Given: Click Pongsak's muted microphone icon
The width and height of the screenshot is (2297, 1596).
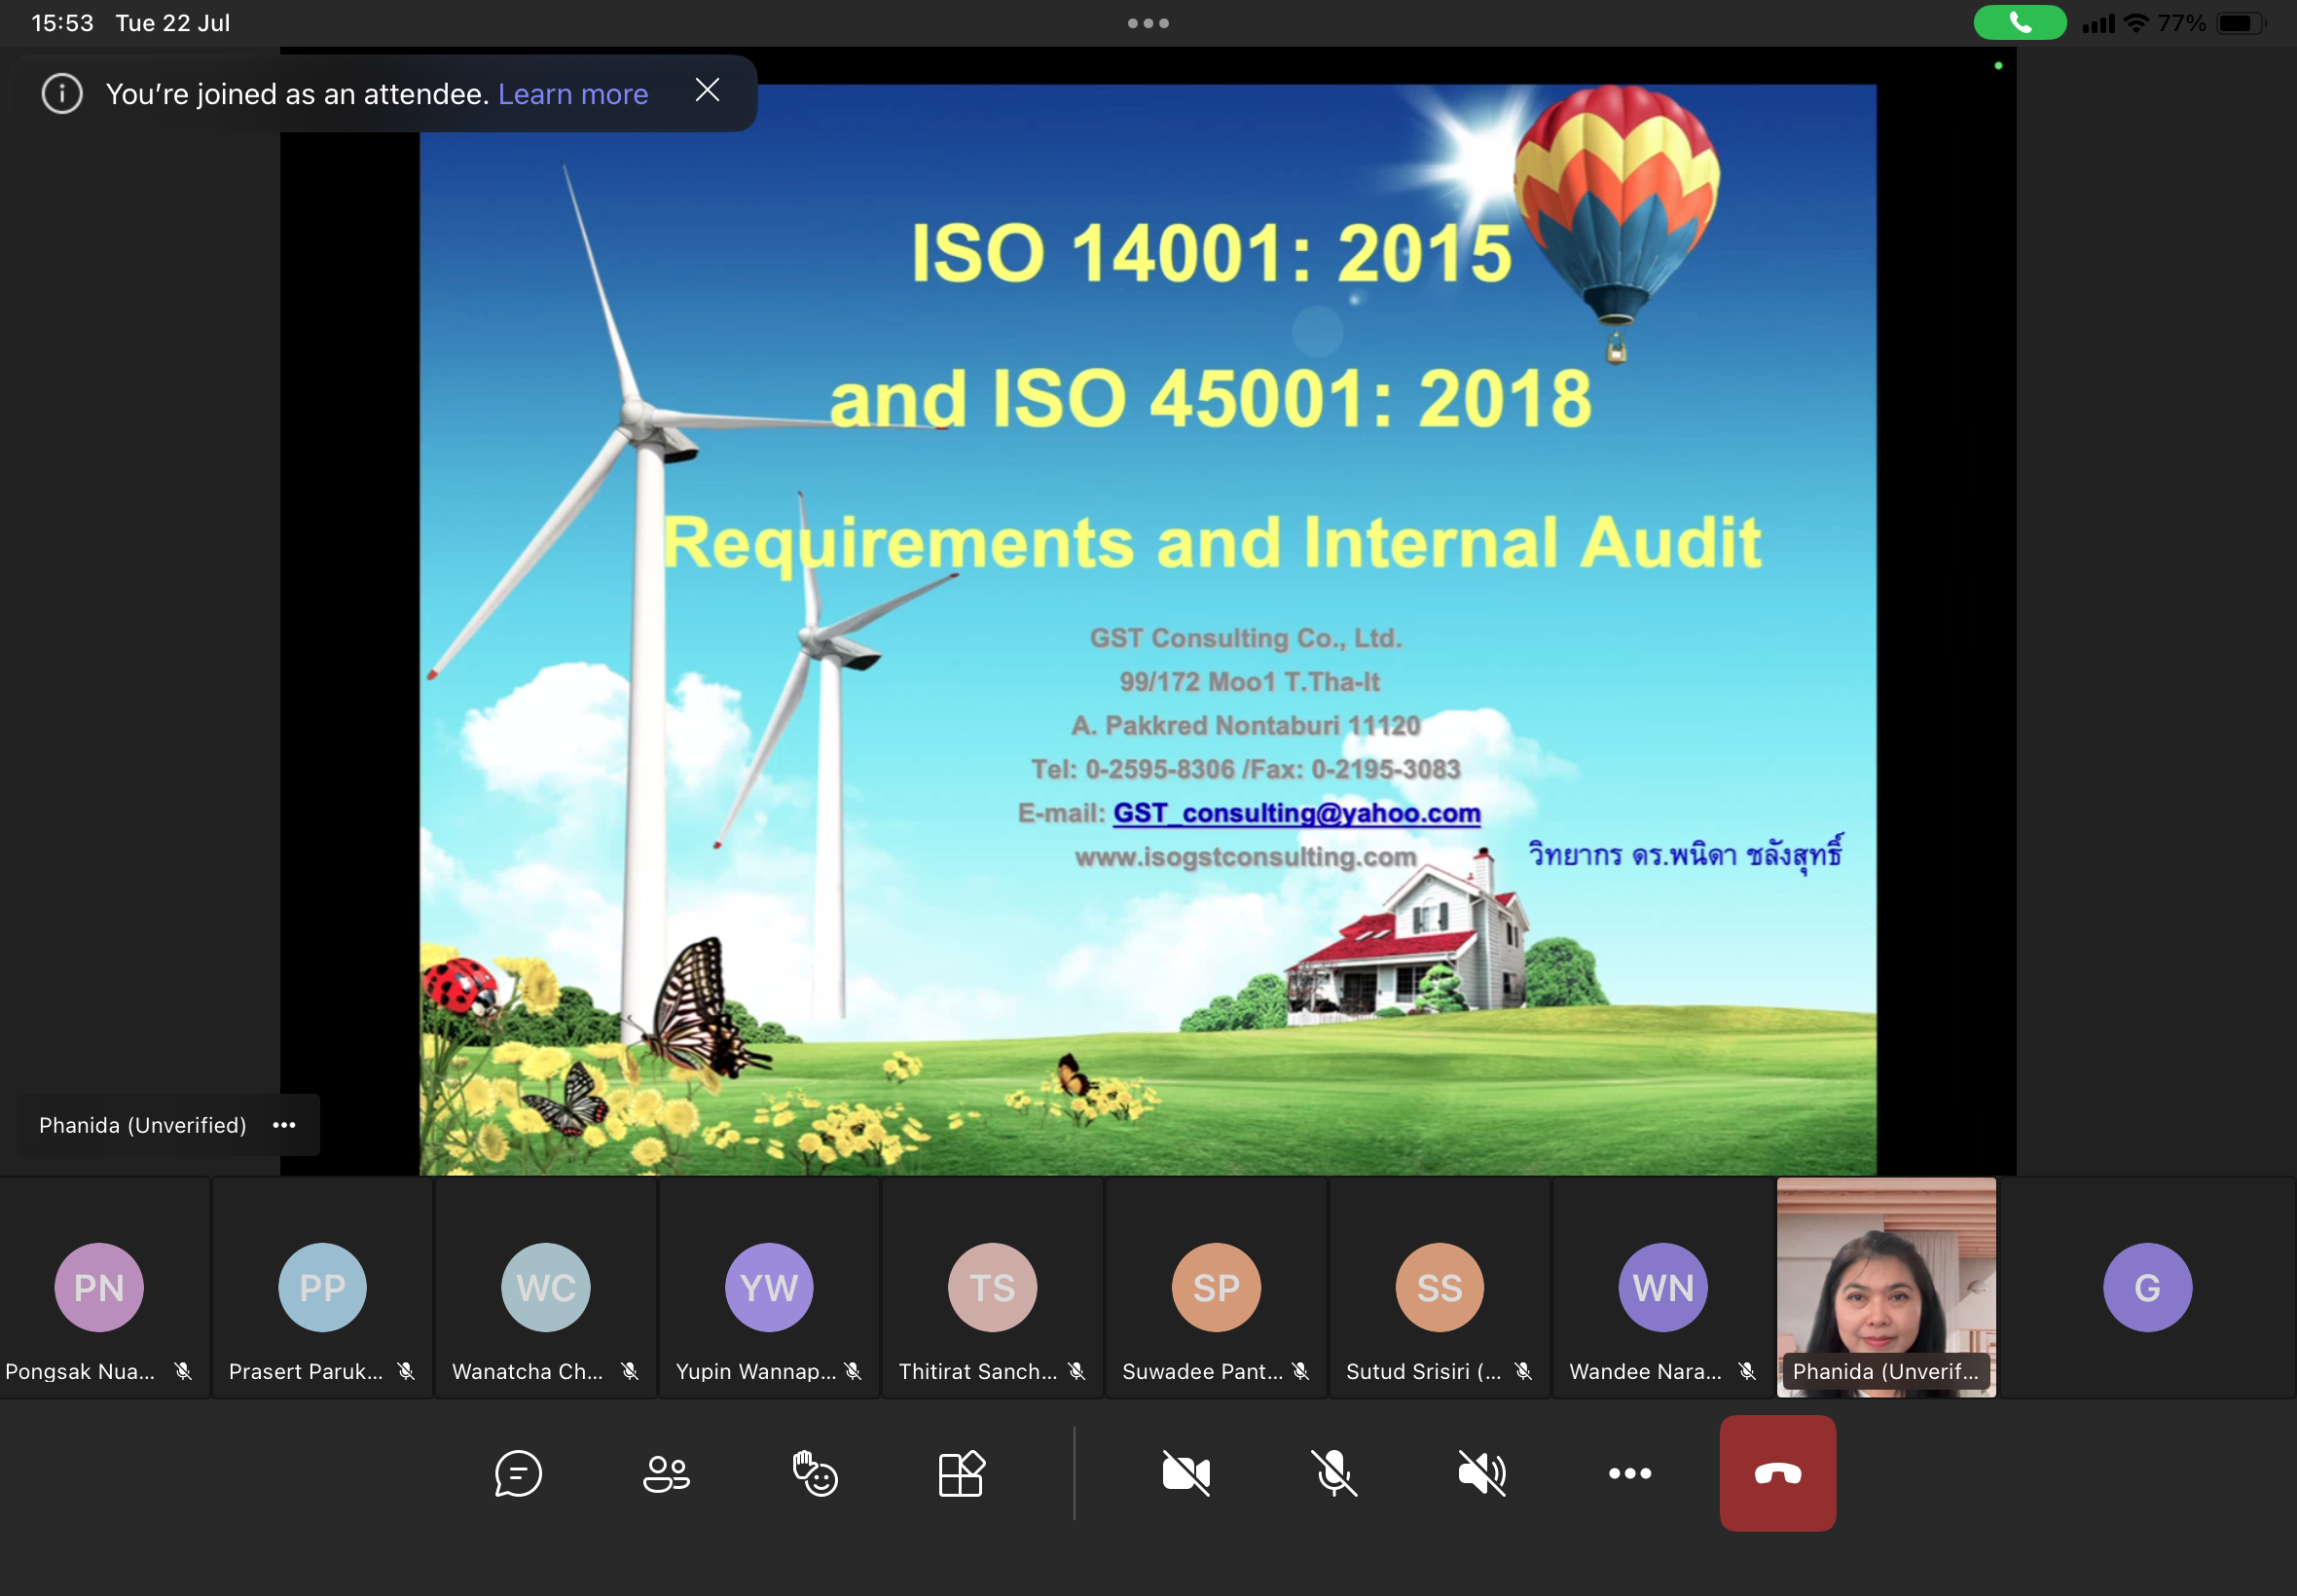Looking at the screenshot, I should coord(183,1371).
